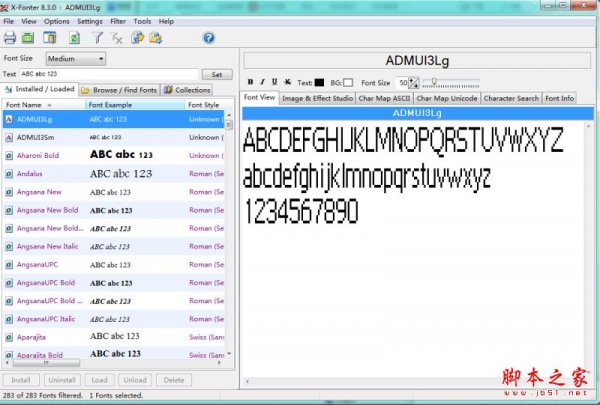Open the File menu
Screen dimensions: 600x405
(x=8, y=21)
